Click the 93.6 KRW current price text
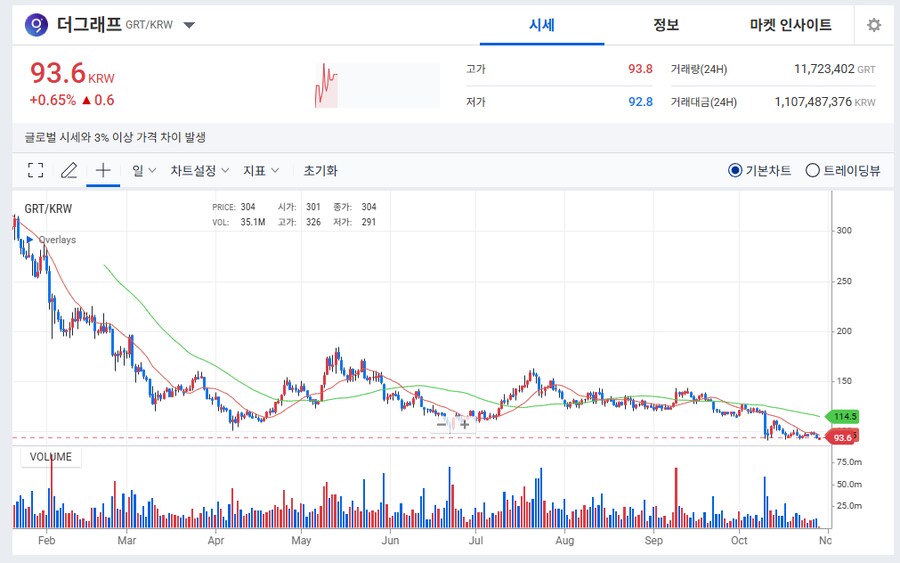This screenshot has height=563, width=900. click(72, 73)
